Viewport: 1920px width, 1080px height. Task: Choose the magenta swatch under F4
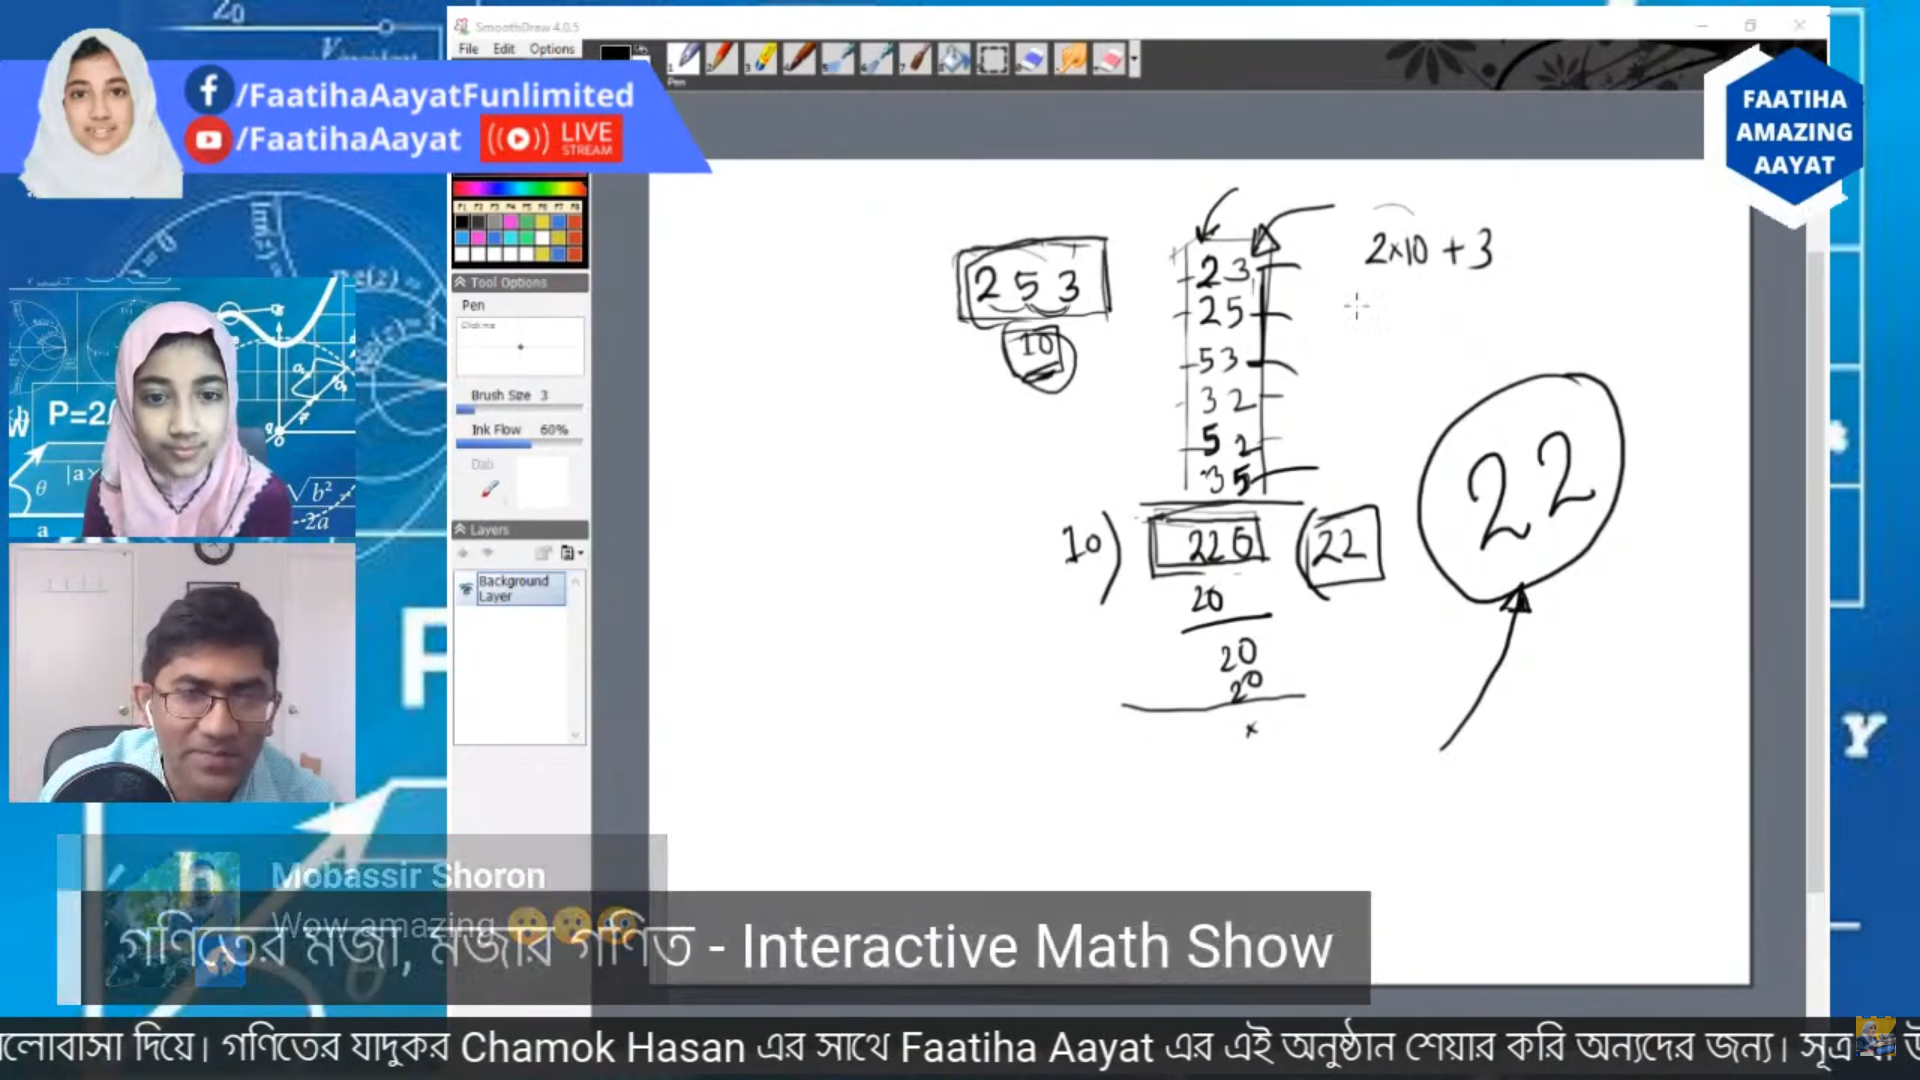click(x=511, y=222)
